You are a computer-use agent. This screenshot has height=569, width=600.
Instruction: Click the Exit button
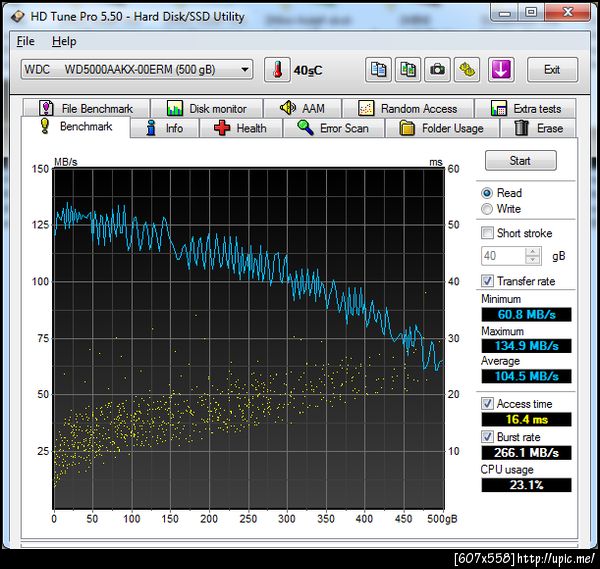[551, 69]
